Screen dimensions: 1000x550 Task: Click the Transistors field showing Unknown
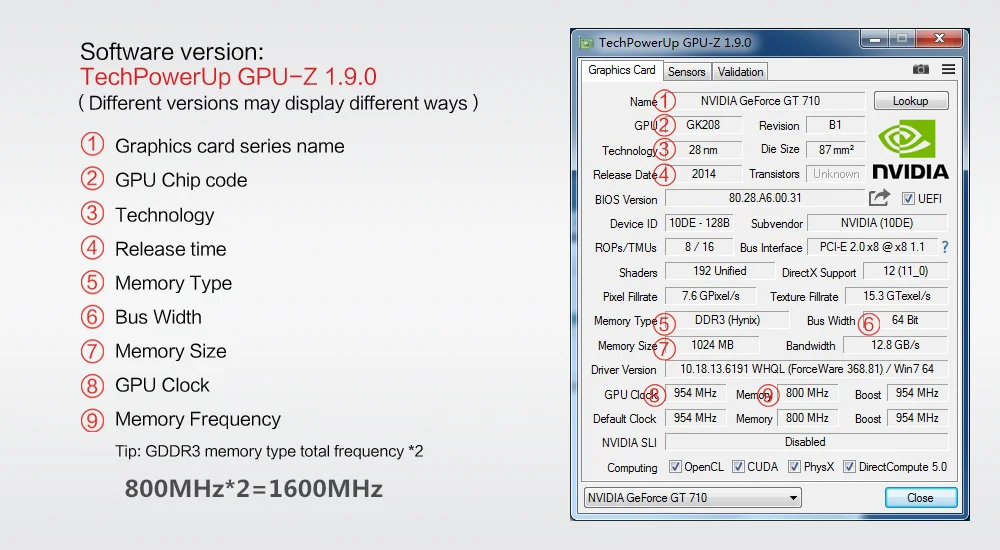[835, 174]
